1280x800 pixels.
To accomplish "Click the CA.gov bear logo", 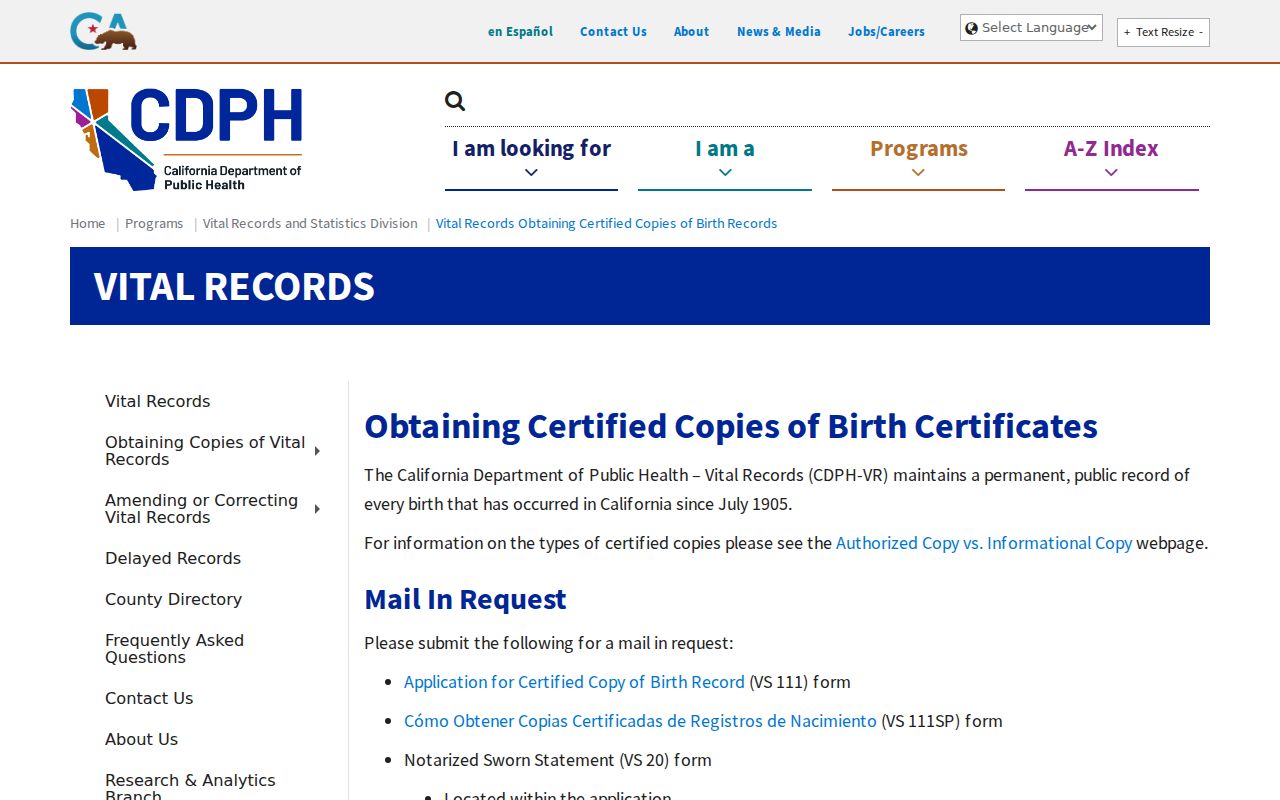I will tap(103, 31).
